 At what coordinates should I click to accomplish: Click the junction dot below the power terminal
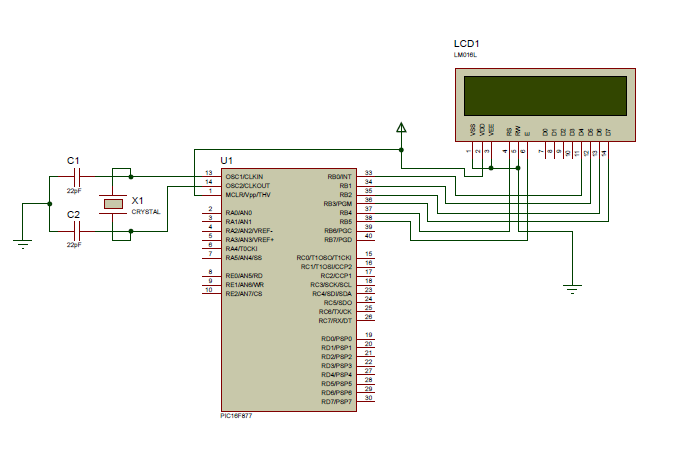[x=401, y=150]
